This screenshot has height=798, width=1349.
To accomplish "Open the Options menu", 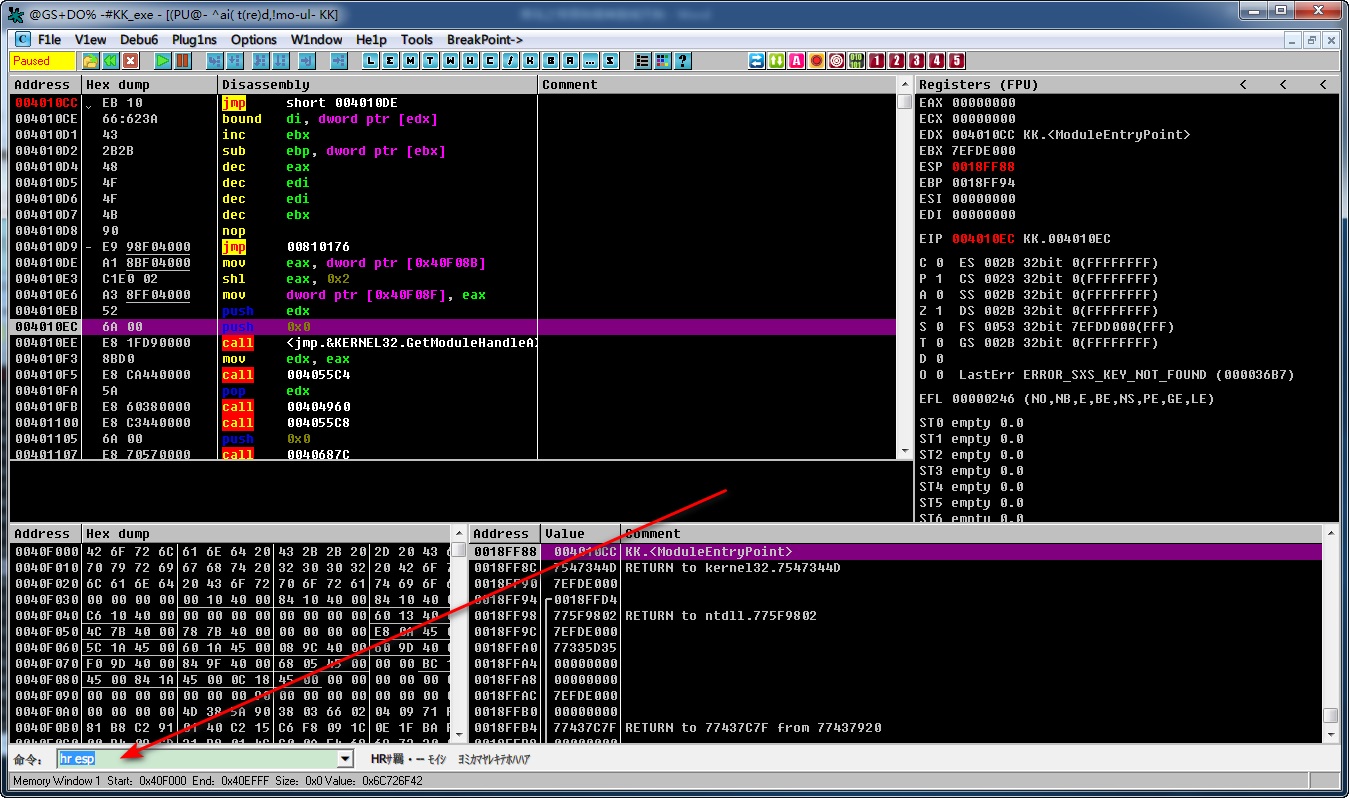I will click(254, 40).
